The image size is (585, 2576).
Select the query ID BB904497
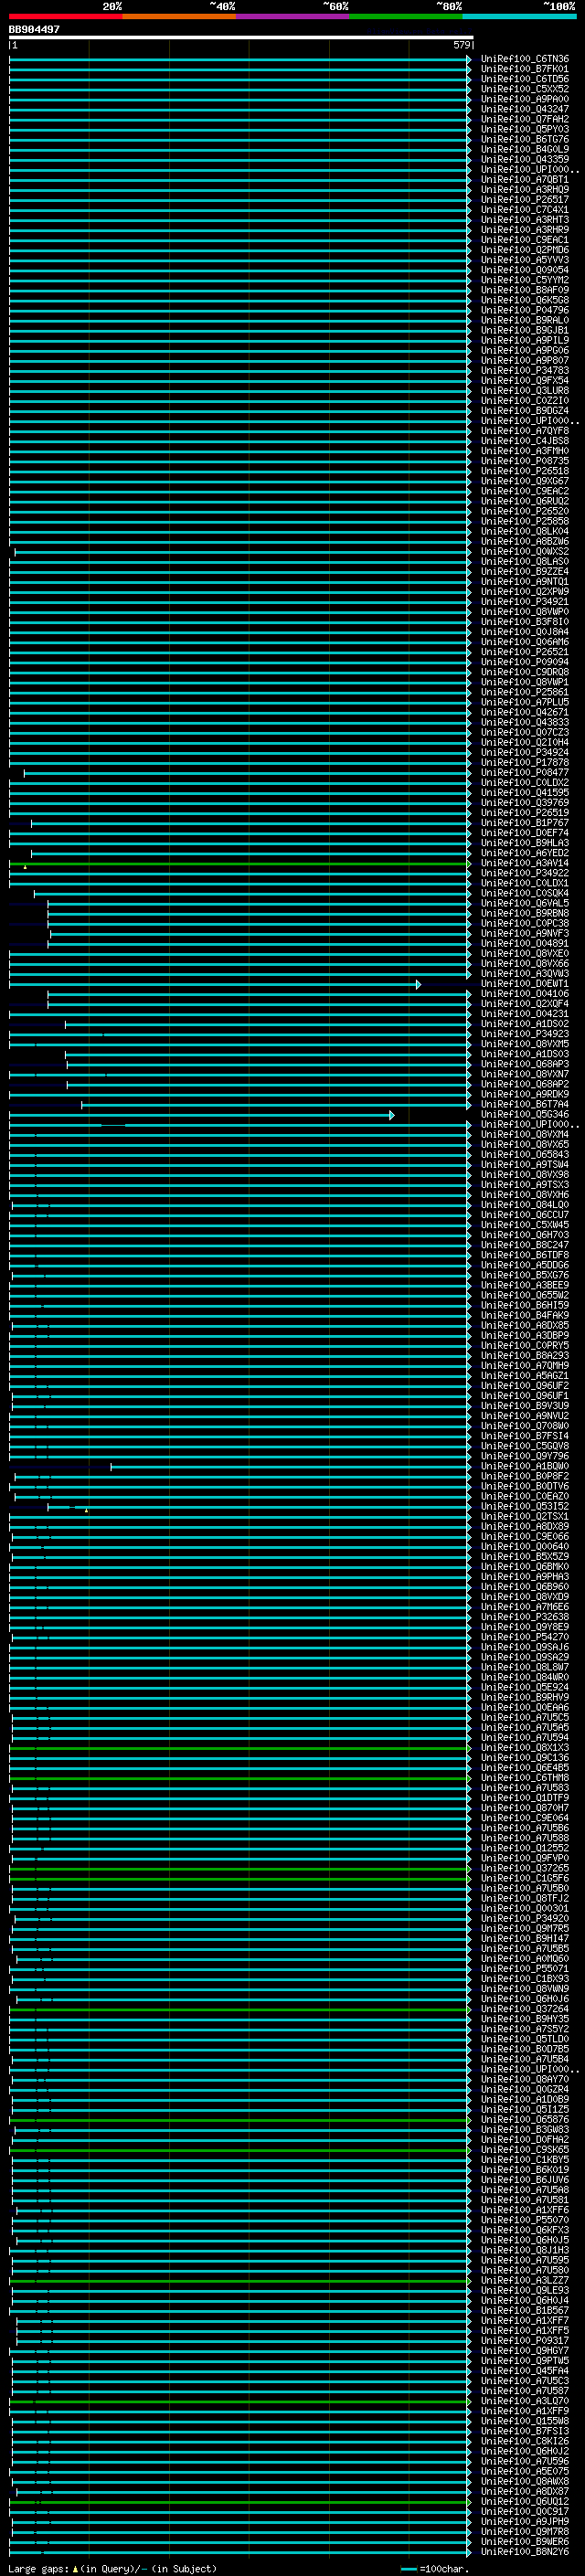click(x=34, y=29)
